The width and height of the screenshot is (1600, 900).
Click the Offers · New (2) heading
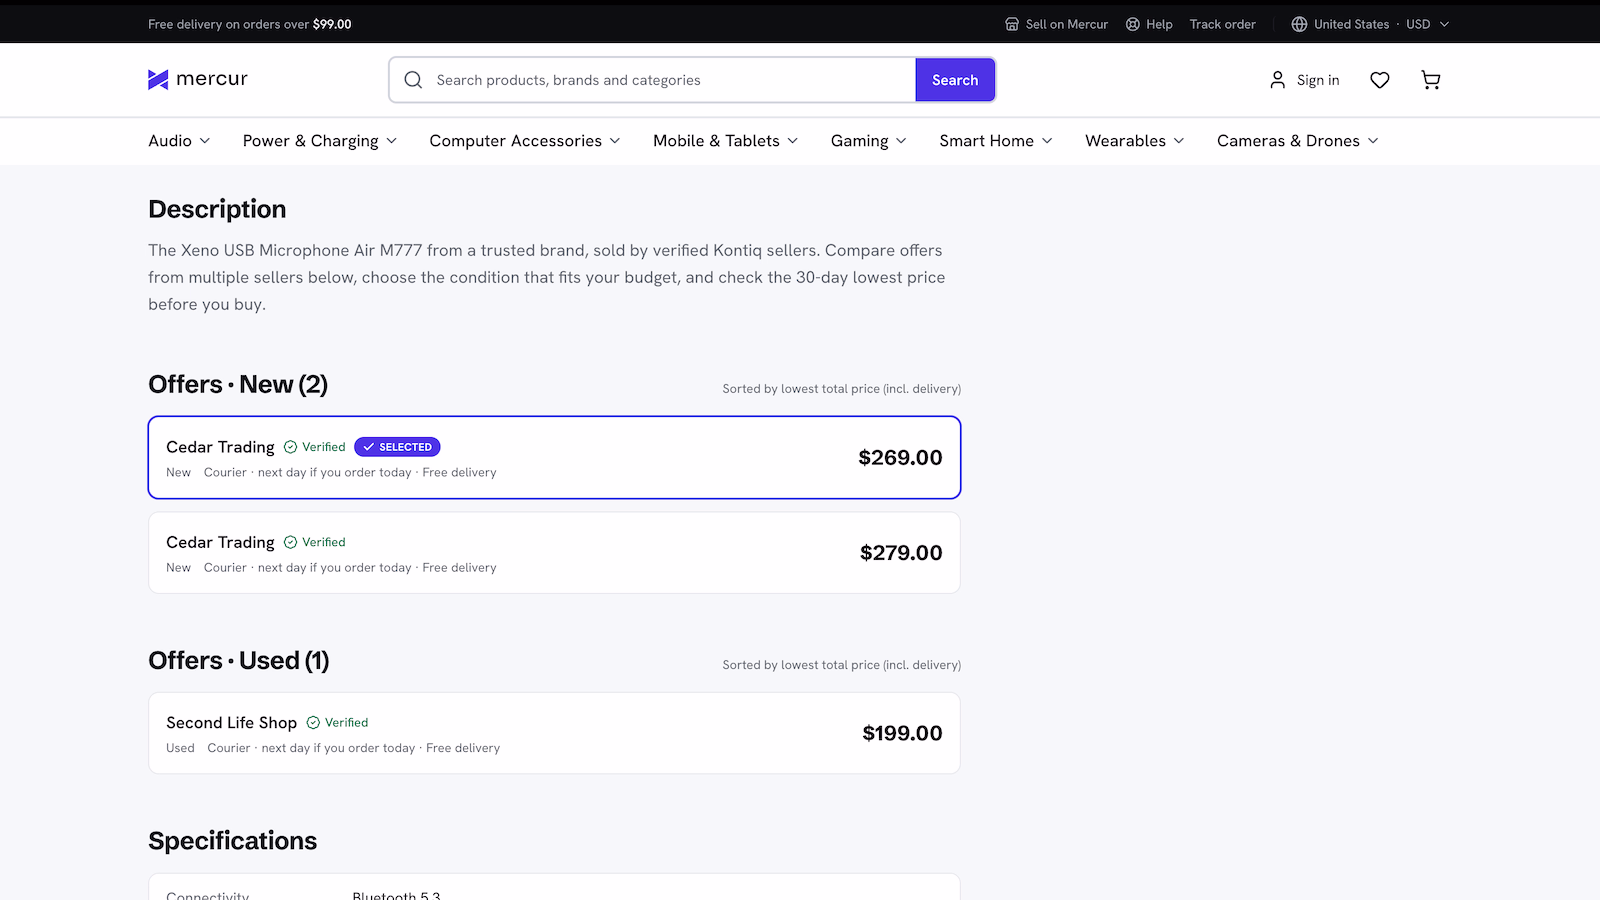click(238, 385)
